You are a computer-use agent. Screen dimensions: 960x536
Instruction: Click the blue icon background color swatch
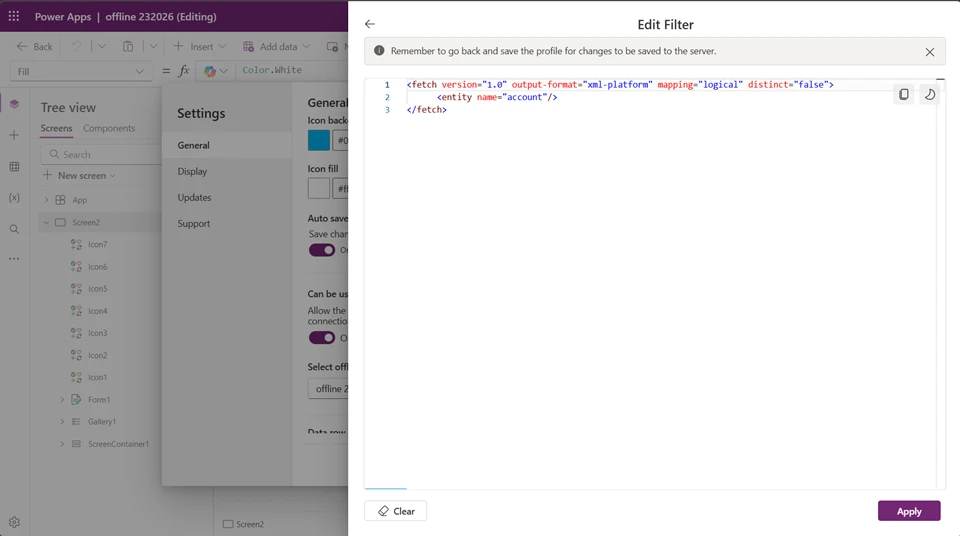click(318, 140)
